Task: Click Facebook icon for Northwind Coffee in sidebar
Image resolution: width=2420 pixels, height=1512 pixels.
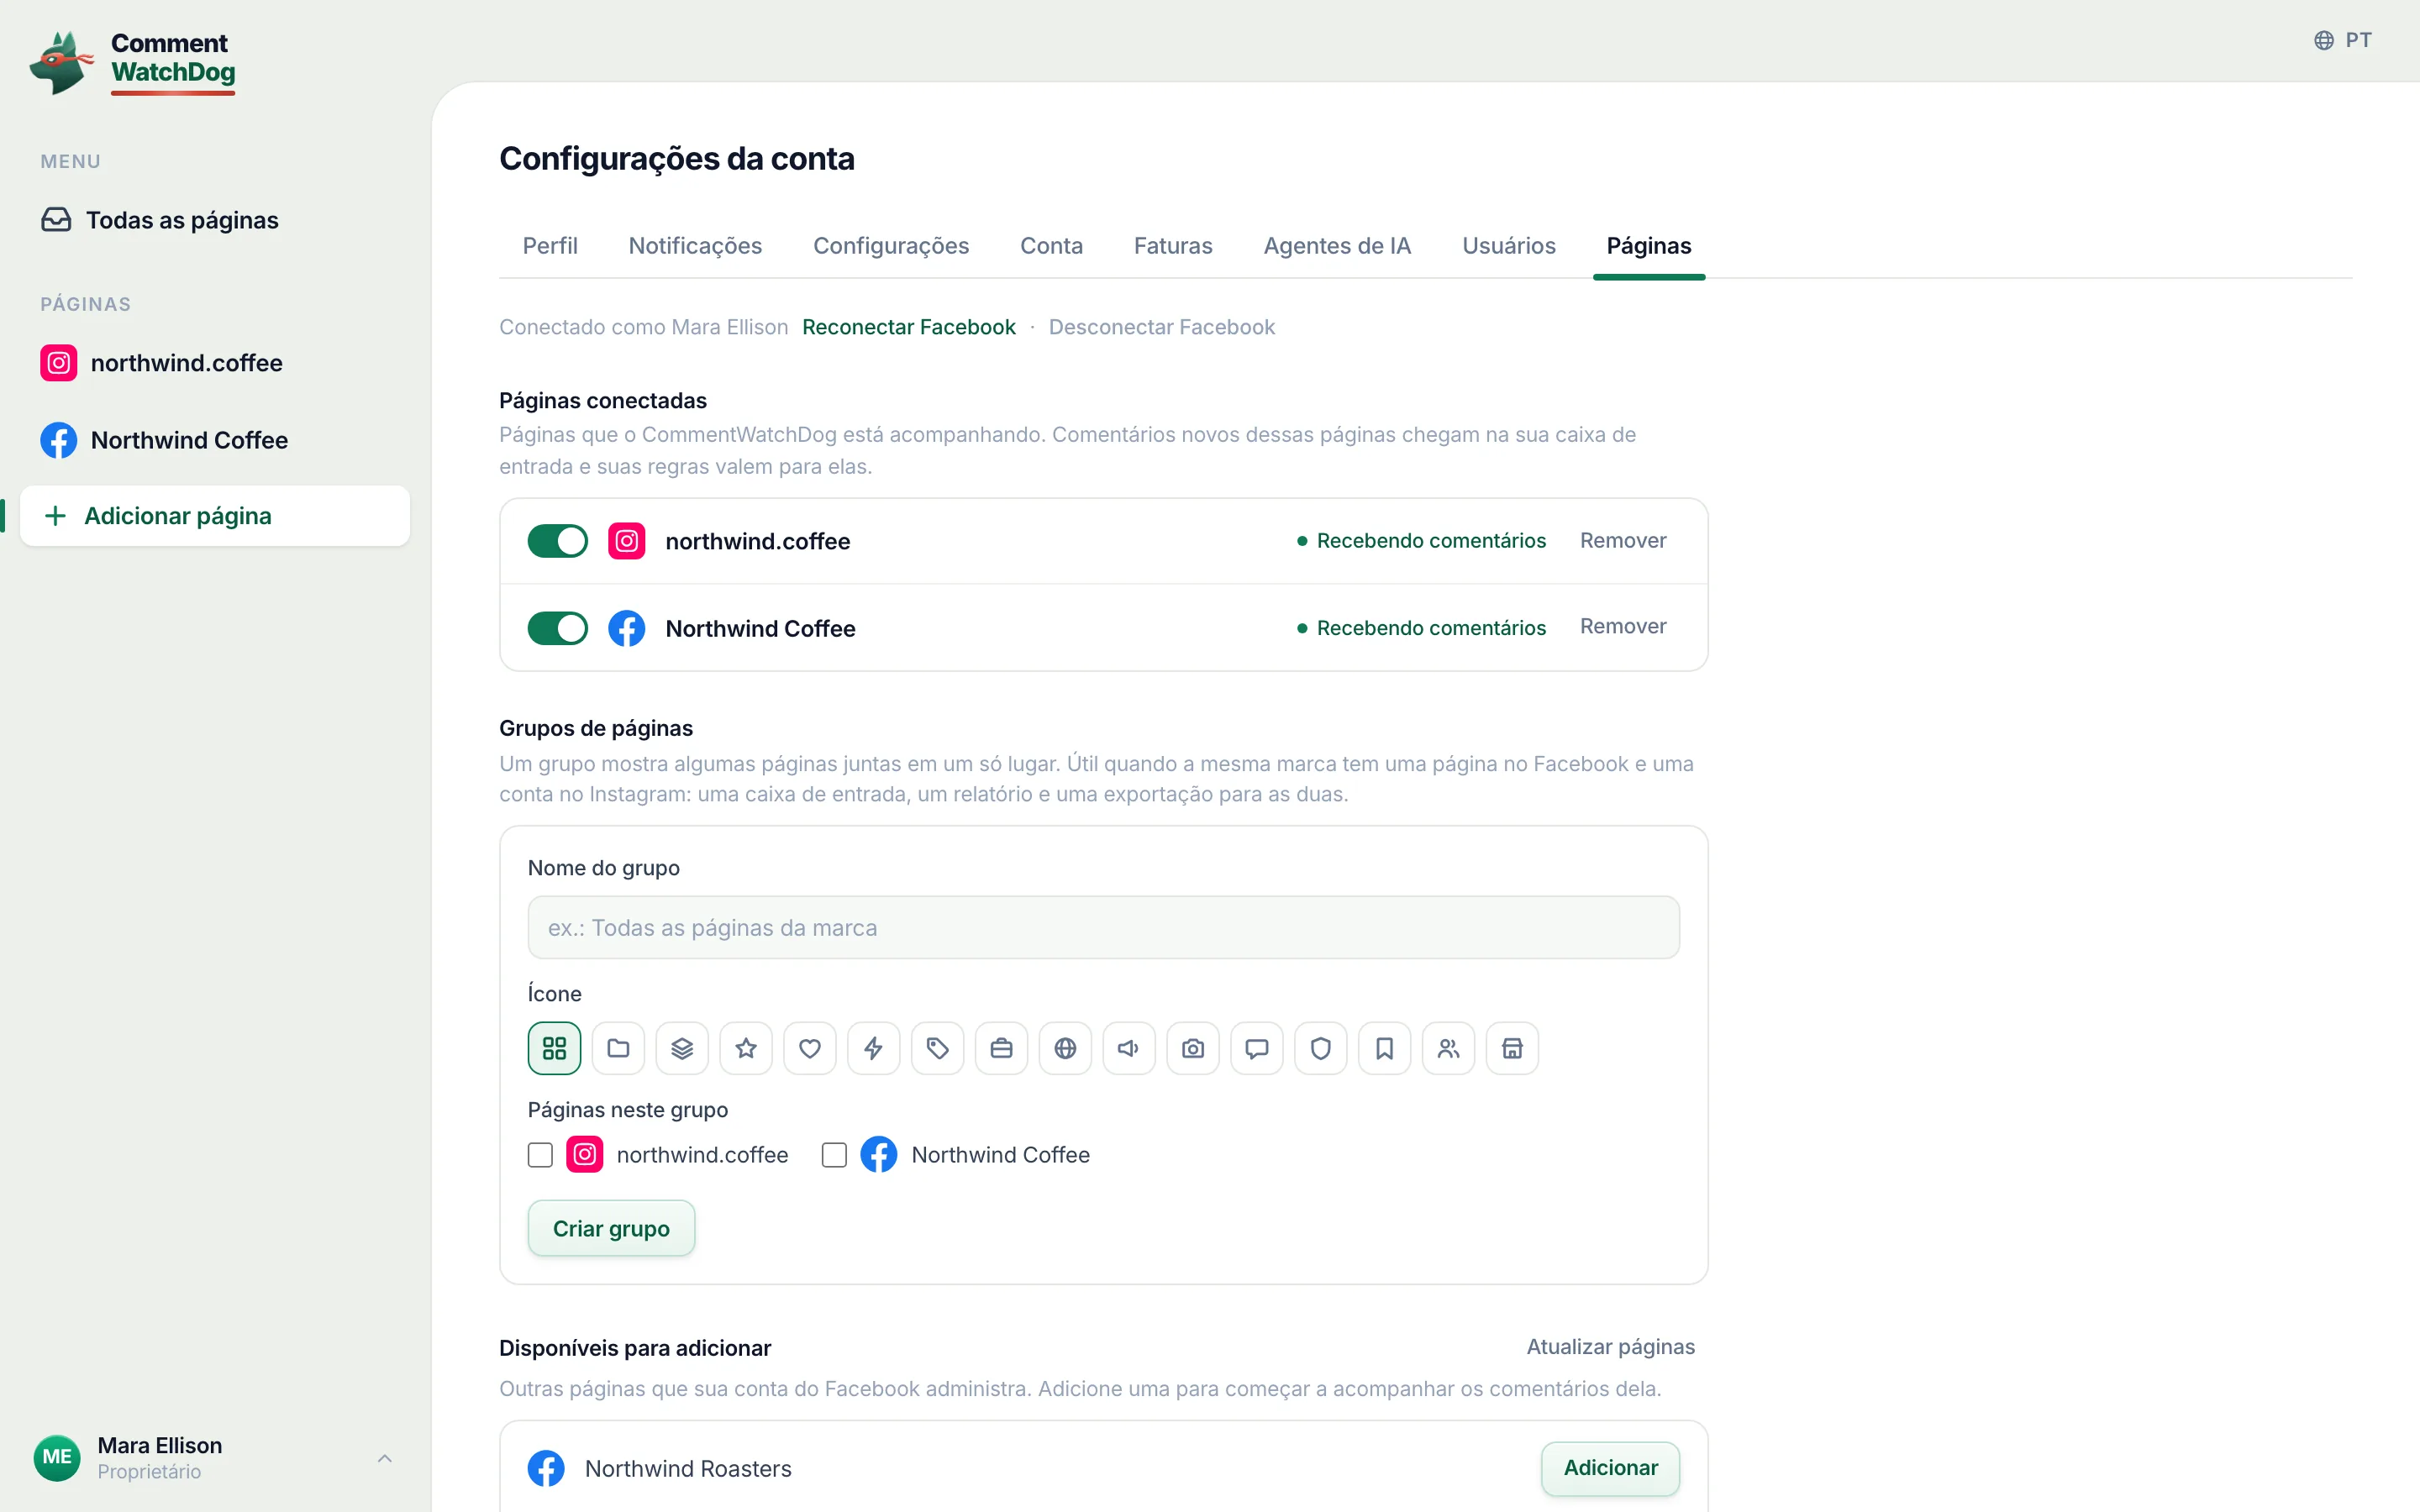Action: (58, 440)
